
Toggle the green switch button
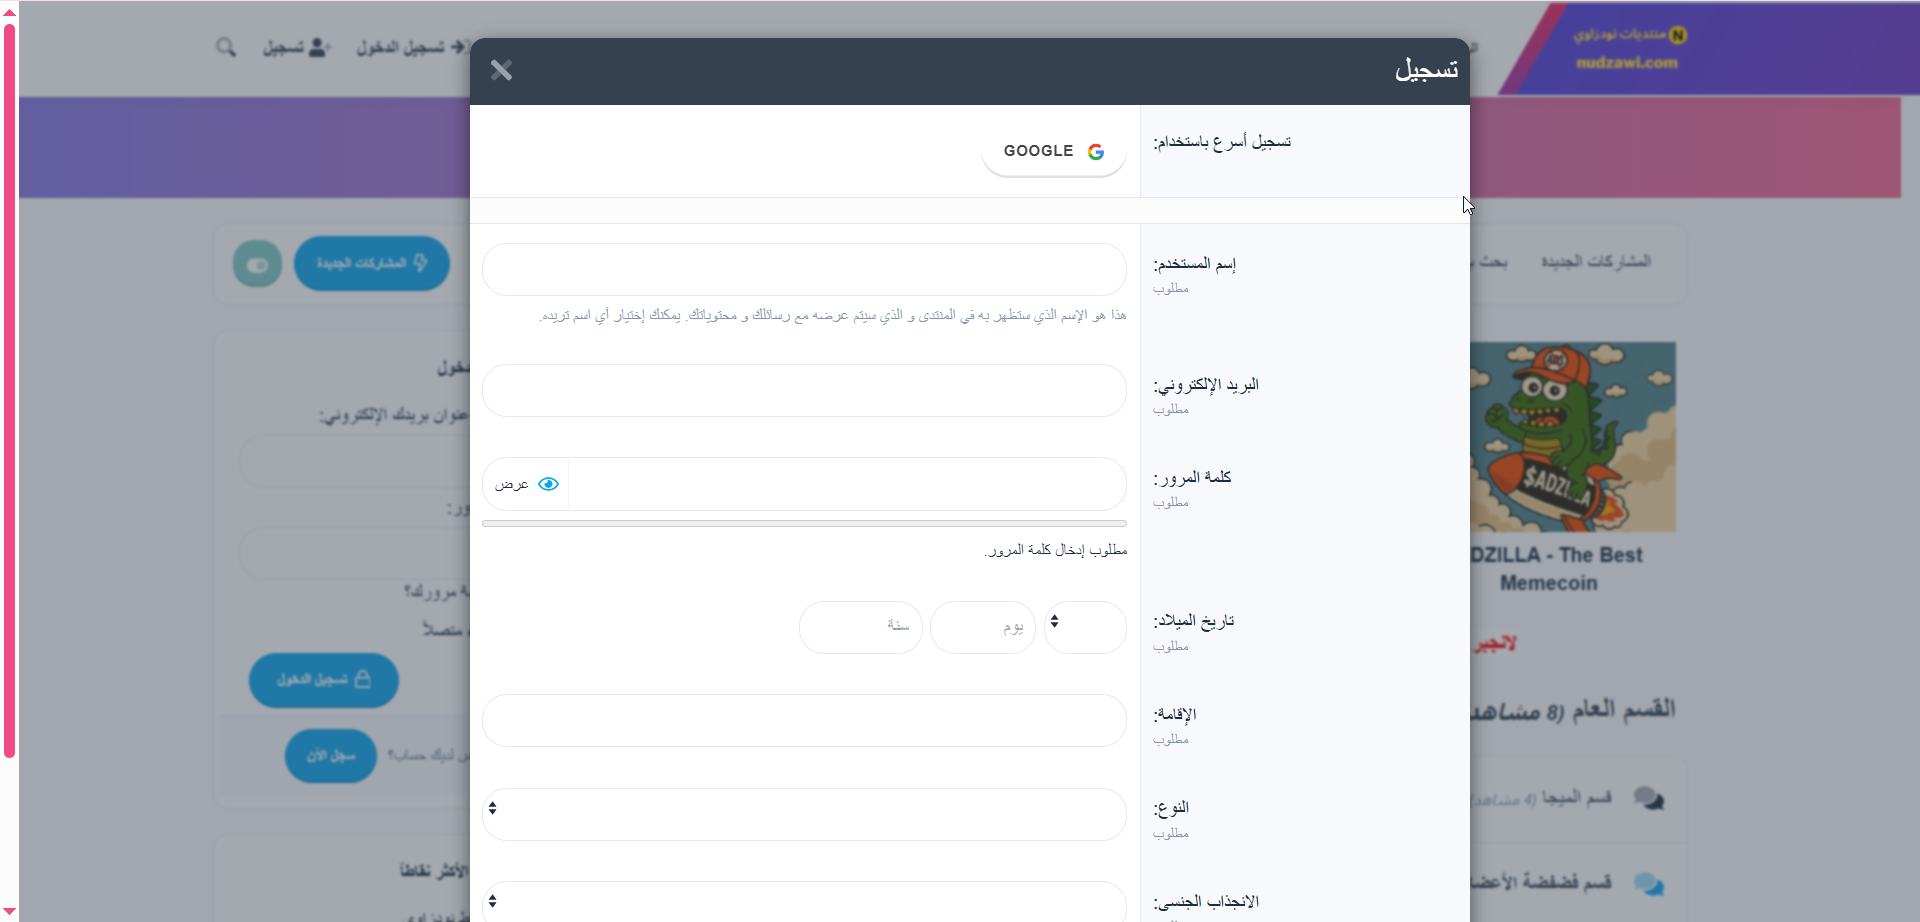257,264
